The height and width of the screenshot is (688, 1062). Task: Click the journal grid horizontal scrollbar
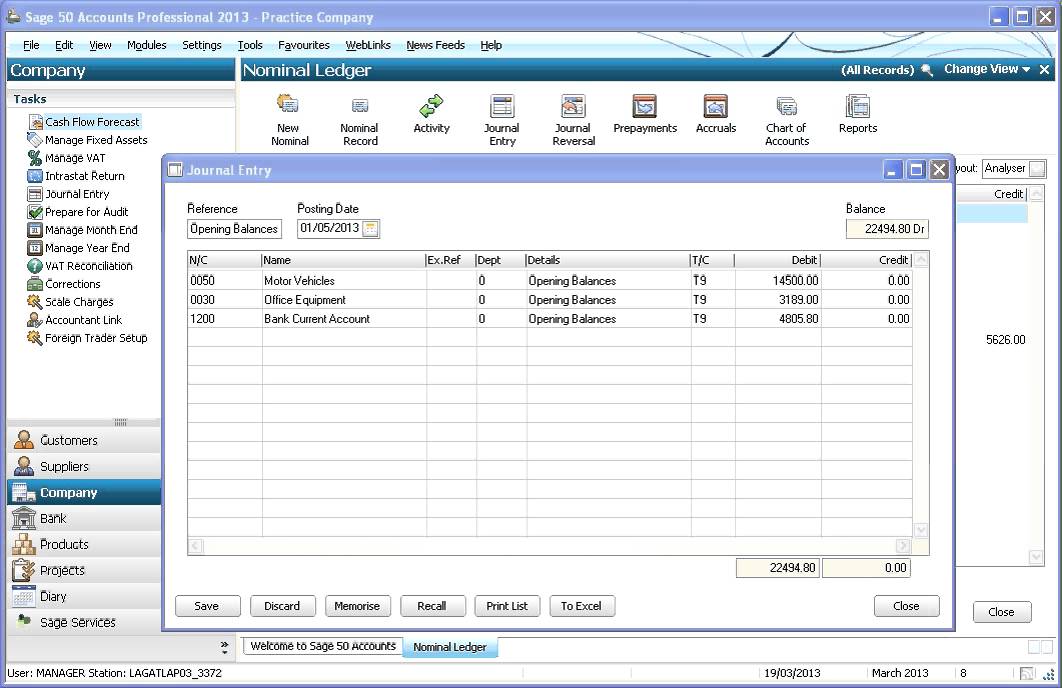(x=550, y=546)
